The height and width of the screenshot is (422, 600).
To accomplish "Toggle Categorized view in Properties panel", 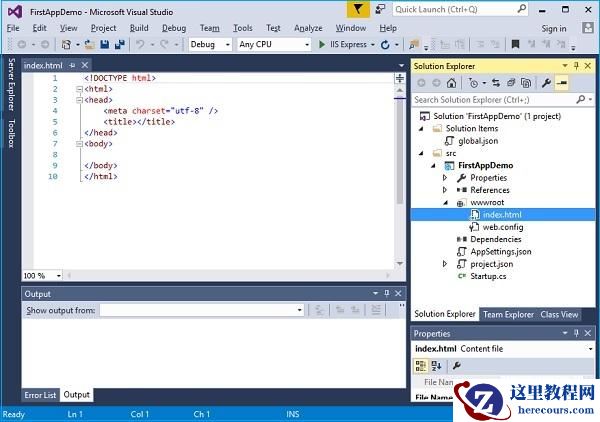I will (422, 366).
